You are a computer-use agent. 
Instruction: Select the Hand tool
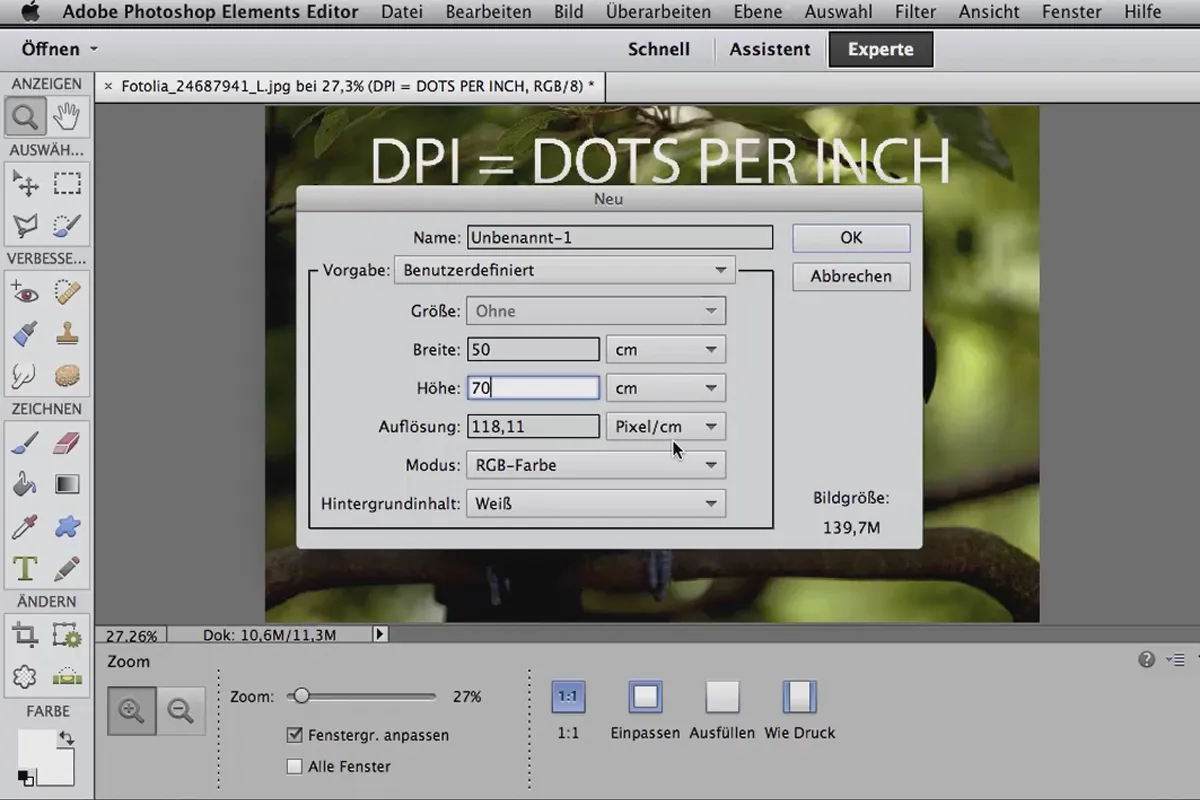point(67,117)
